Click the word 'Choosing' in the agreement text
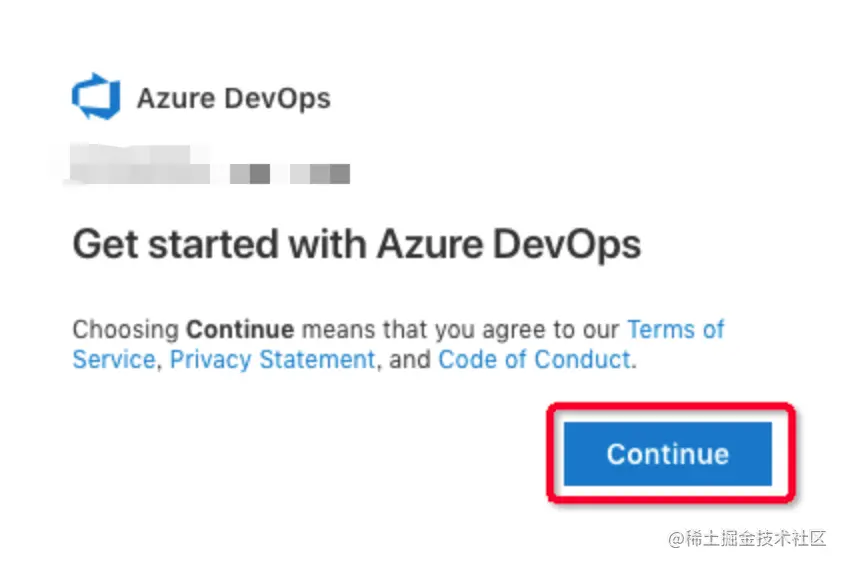This screenshot has width=844, height=566. (126, 329)
